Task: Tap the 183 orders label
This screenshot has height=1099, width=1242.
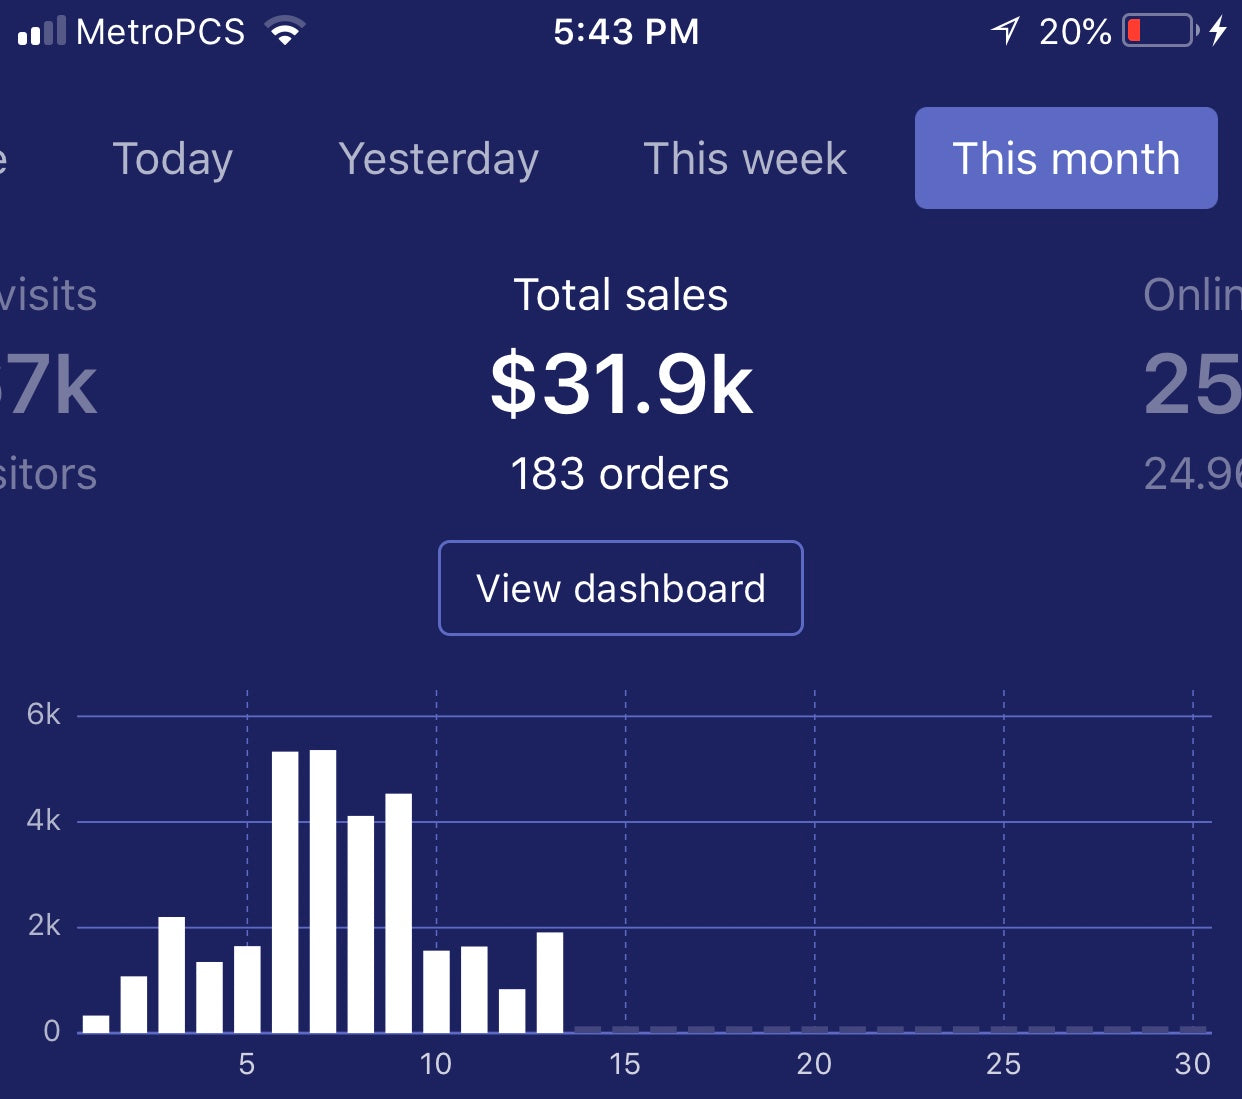Action: (620, 474)
